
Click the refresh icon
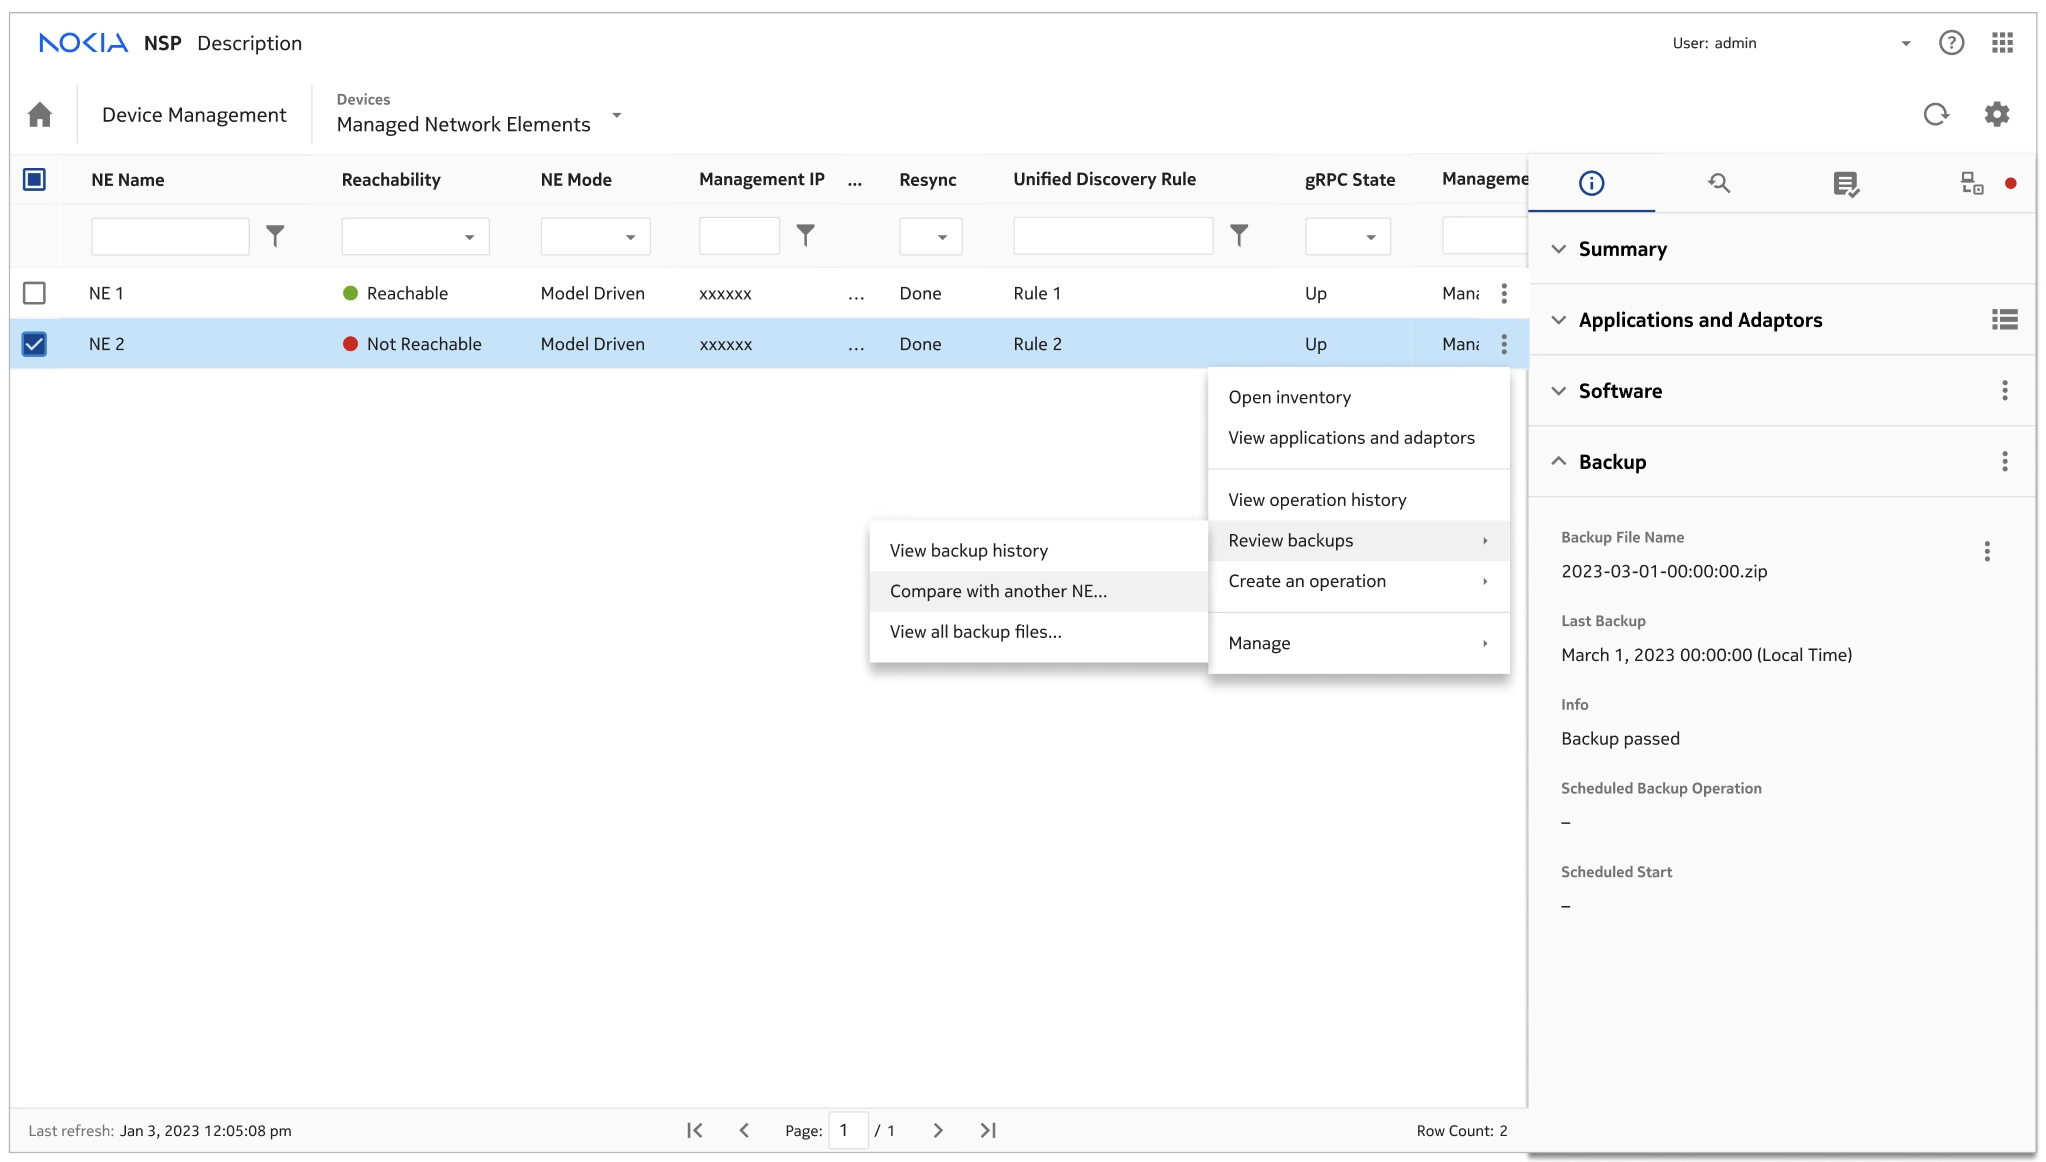pos(1936,114)
